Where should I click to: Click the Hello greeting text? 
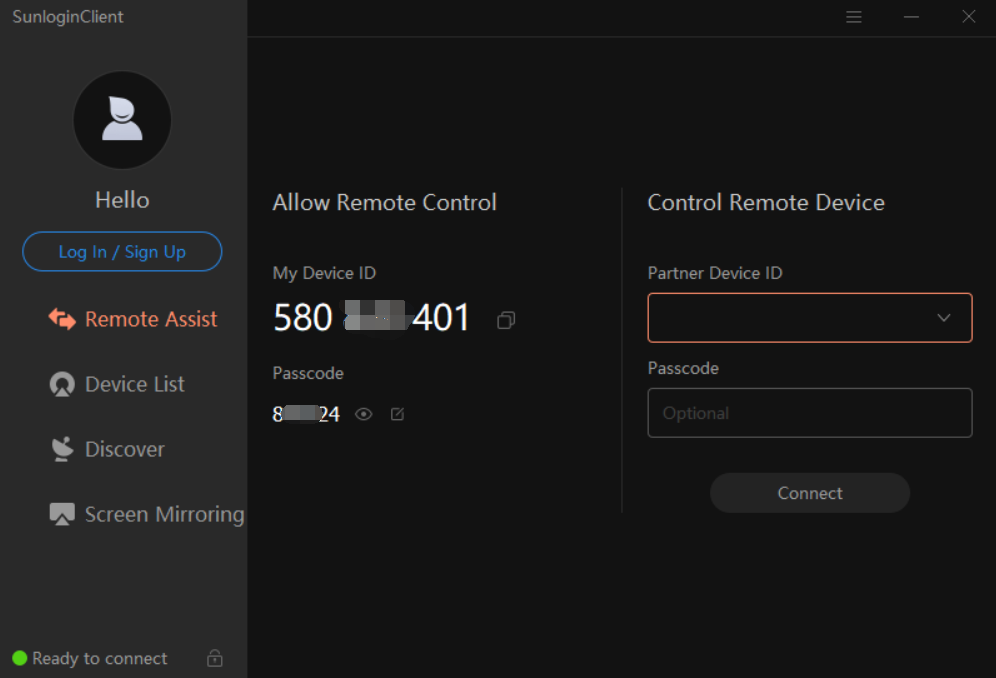tap(122, 200)
